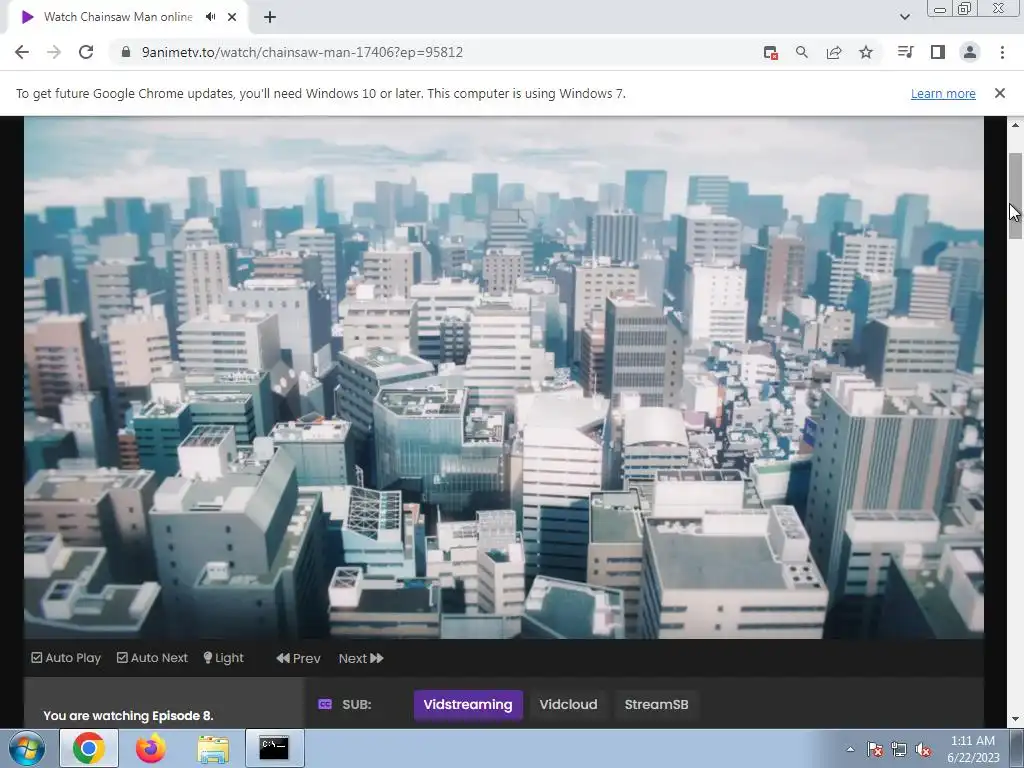Select the Vidstreaming server
Image resolution: width=1024 pixels, height=768 pixels.
pos(468,705)
